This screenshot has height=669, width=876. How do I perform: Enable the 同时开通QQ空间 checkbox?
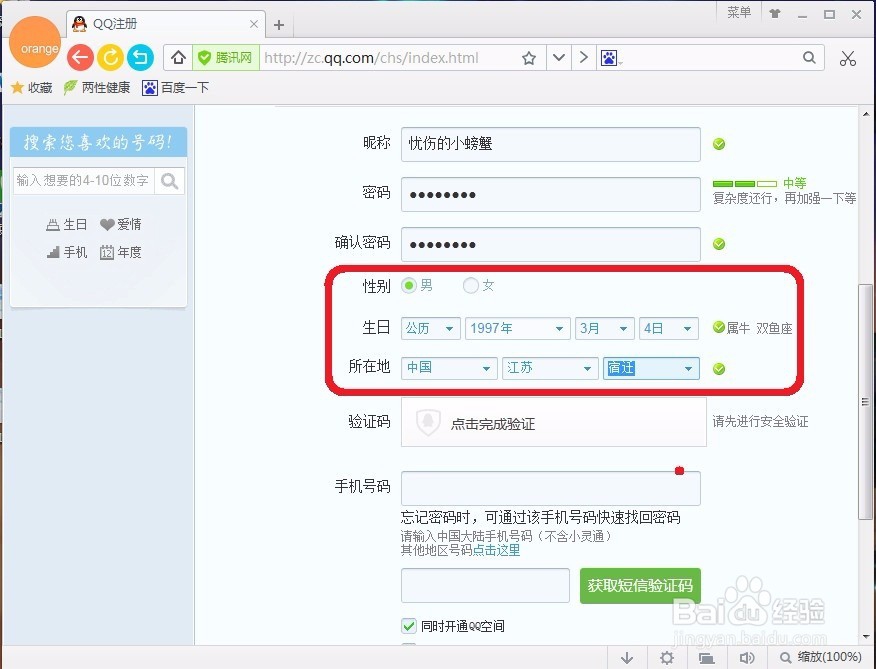408,625
